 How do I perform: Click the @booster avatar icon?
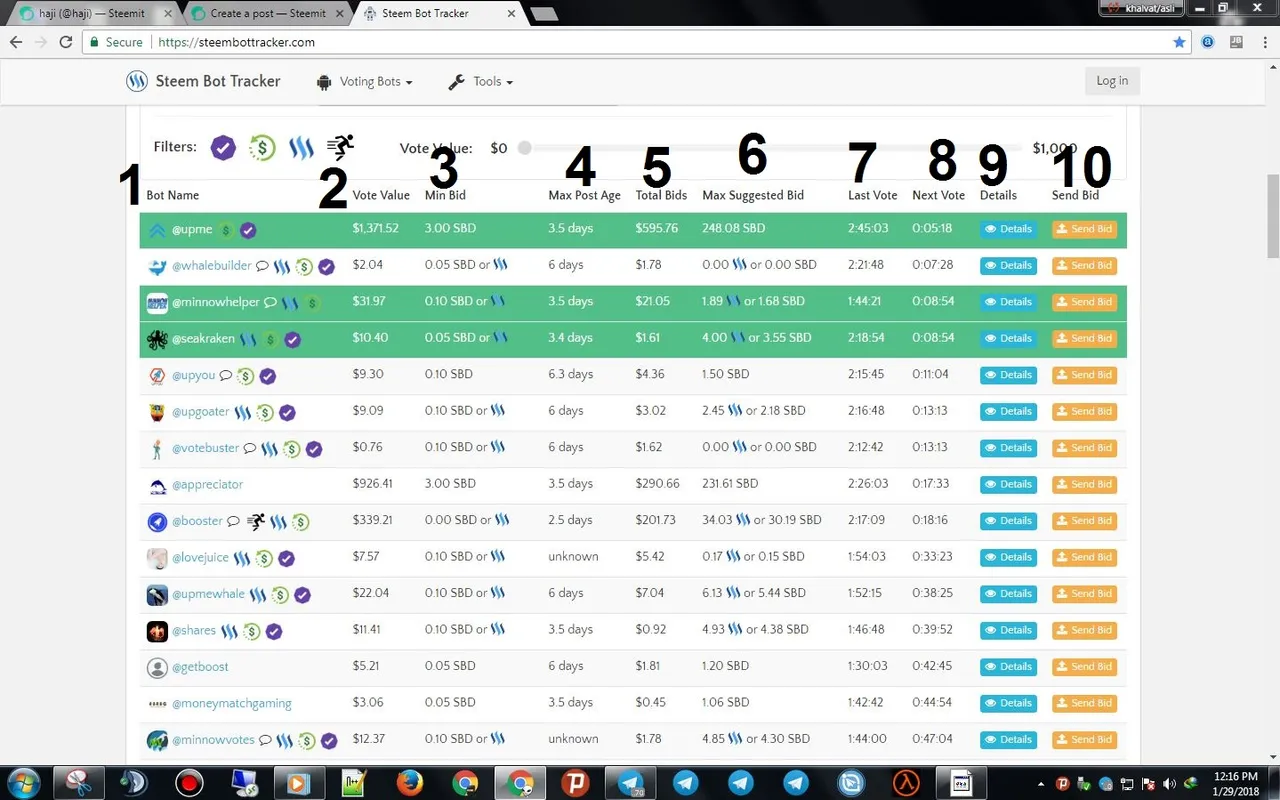point(157,521)
